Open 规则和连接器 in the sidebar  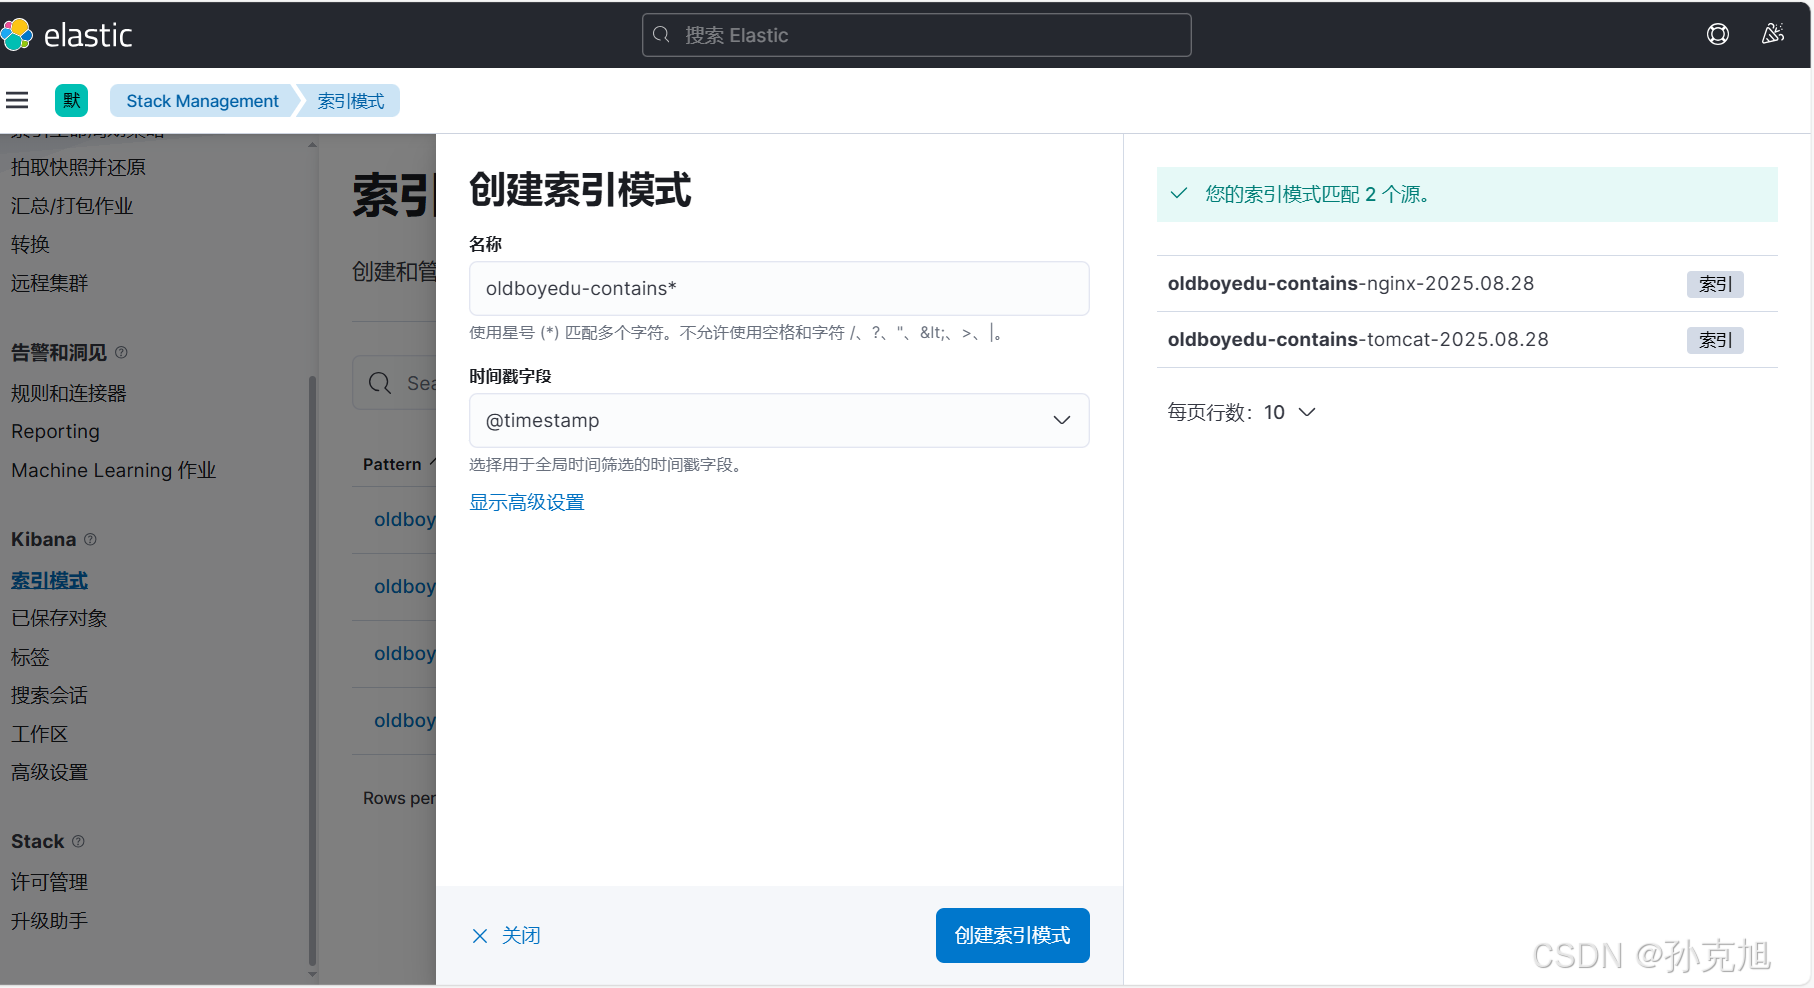69,394
